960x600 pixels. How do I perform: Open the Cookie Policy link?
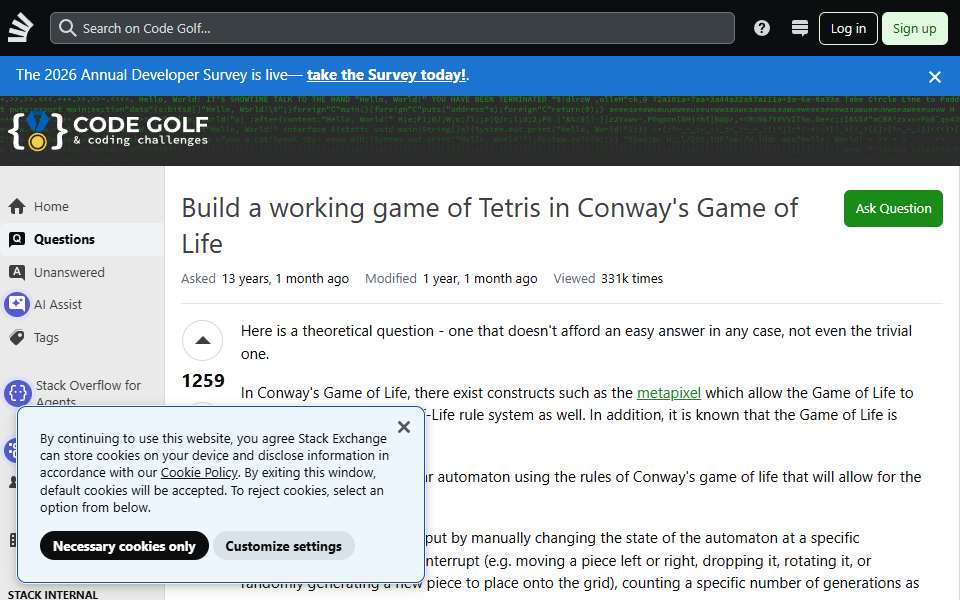point(199,473)
